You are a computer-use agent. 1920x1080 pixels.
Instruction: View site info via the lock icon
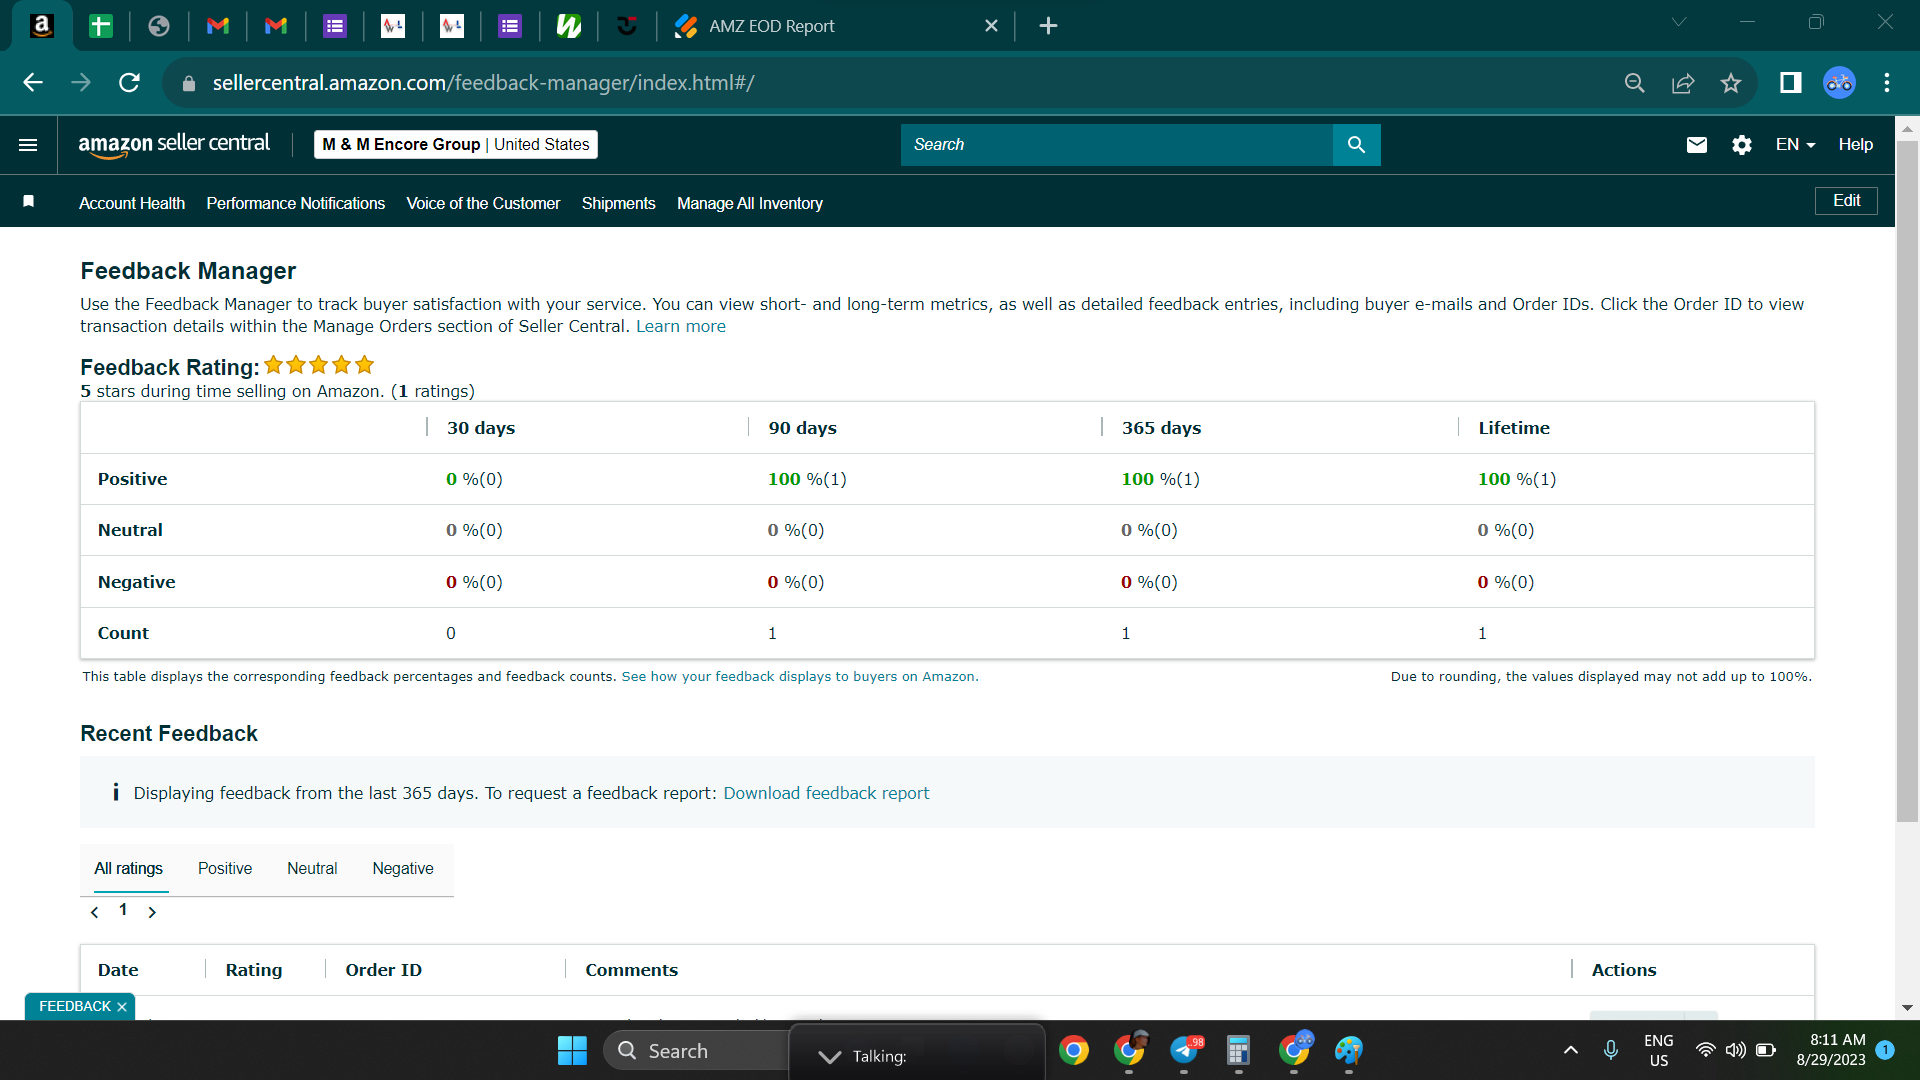(189, 84)
